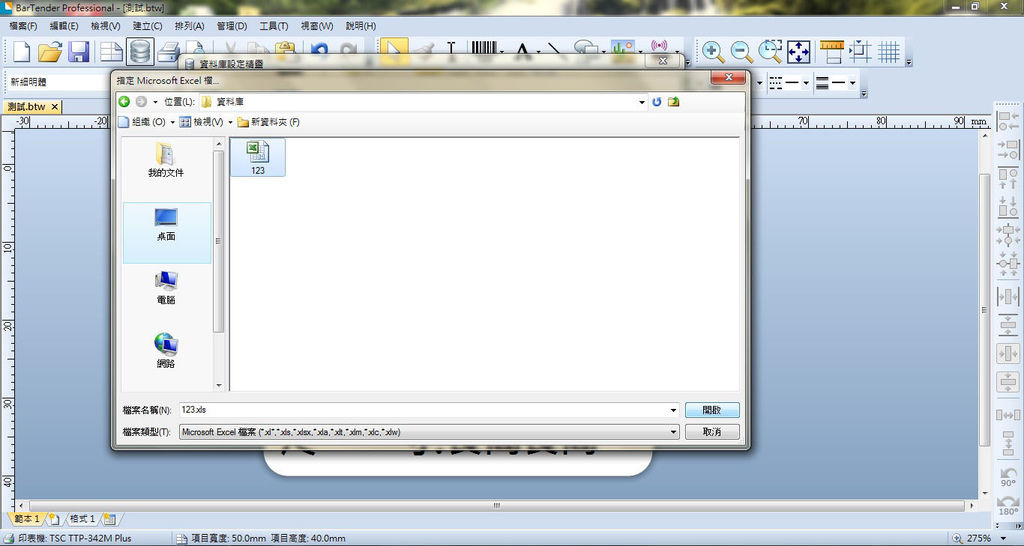Open an existing label file from the main toolbar
Viewport: 1024px width, 546px height.
click(50, 52)
